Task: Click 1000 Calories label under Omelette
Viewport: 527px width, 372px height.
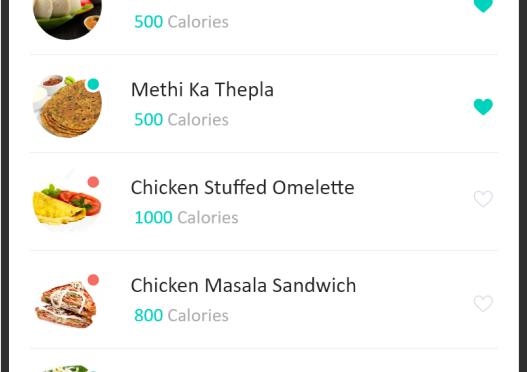Action: tap(186, 217)
